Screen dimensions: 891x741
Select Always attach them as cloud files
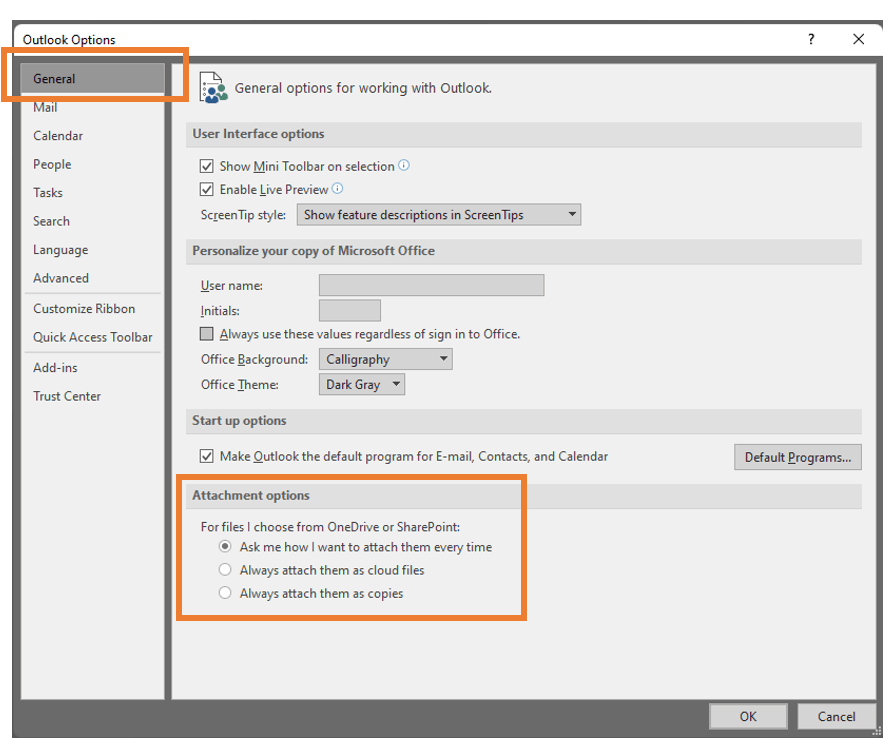coord(225,569)
